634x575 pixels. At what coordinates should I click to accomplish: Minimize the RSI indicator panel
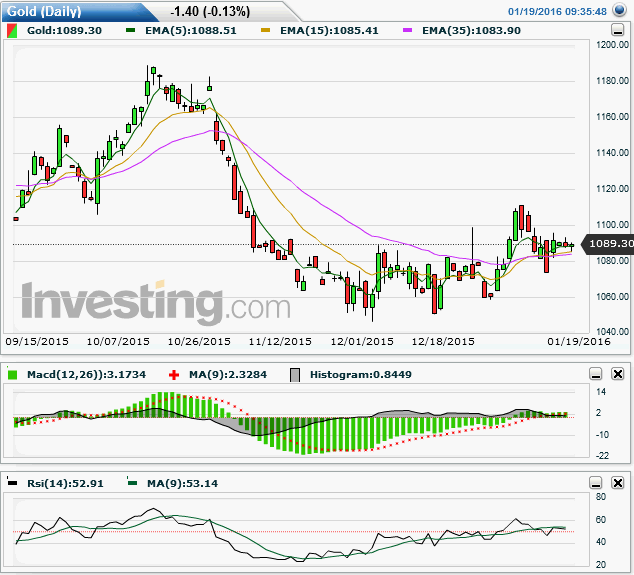[x=596, y=483]
